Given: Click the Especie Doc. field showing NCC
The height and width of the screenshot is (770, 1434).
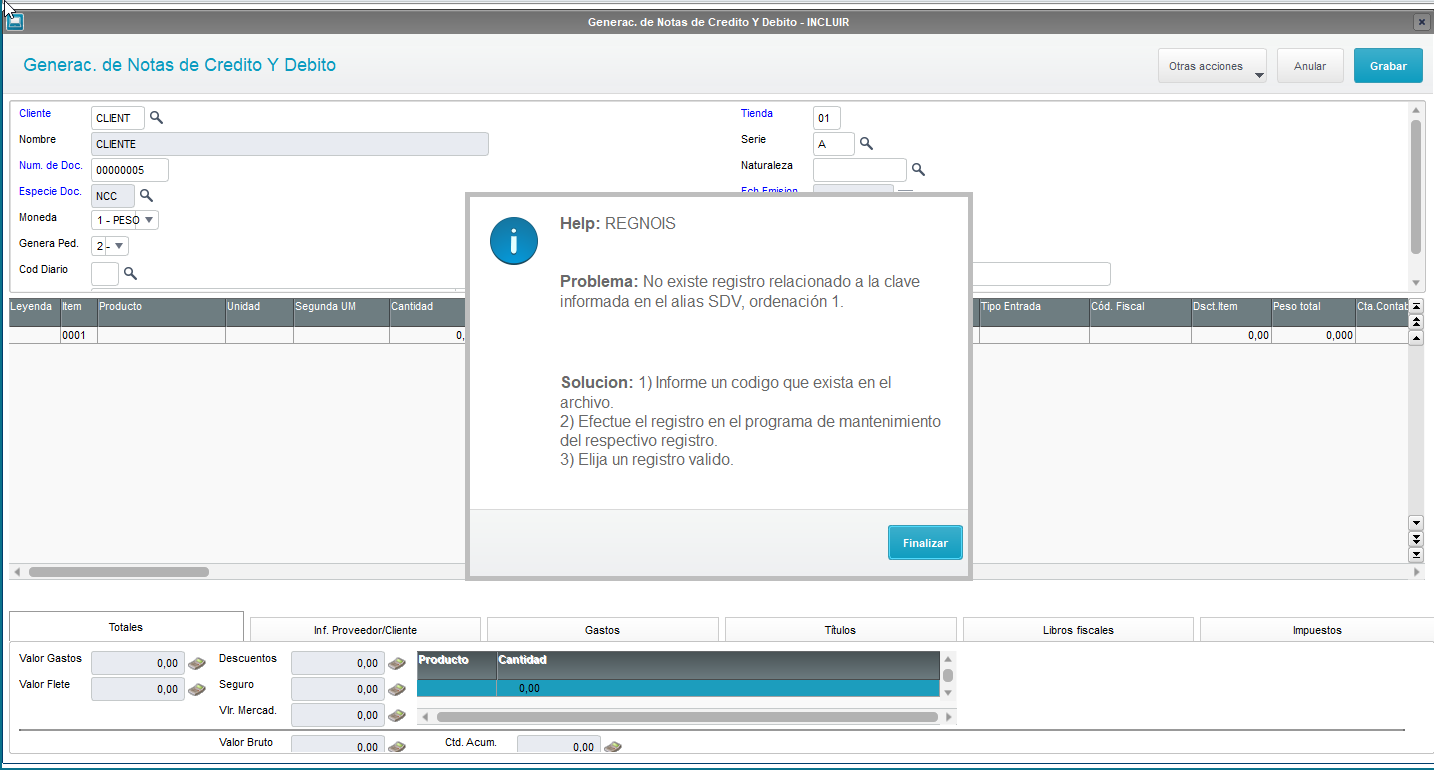Looking at the screenshot, I should click(x=113, y=196).
